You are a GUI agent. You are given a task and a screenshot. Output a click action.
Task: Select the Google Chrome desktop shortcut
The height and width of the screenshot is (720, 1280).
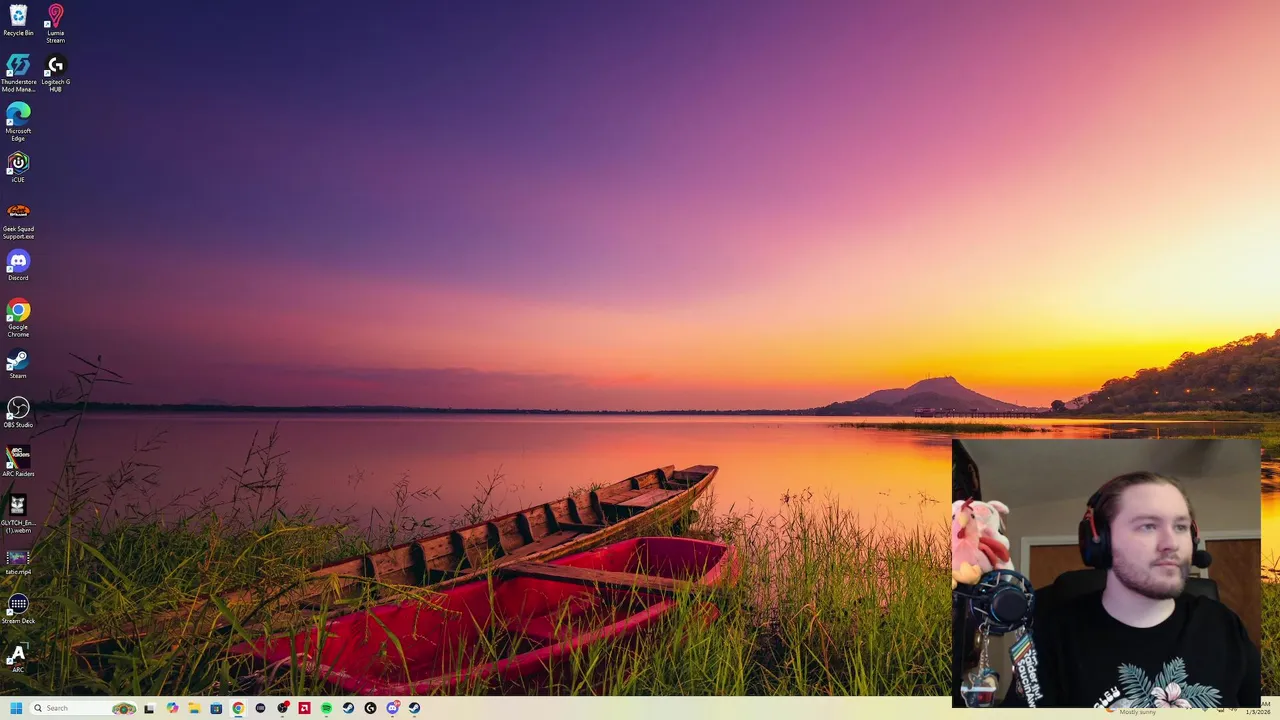(18, 317)
